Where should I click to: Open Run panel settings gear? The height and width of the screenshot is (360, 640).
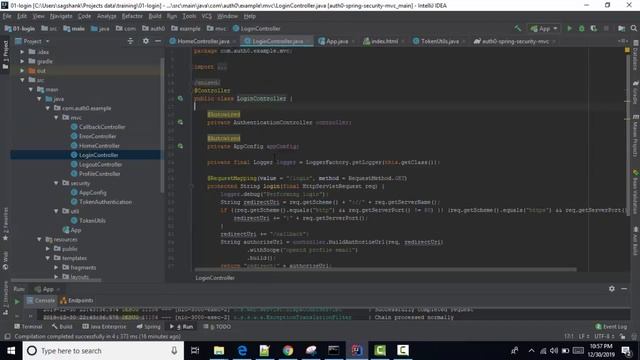pyautogui.click(x=611, y=289)
